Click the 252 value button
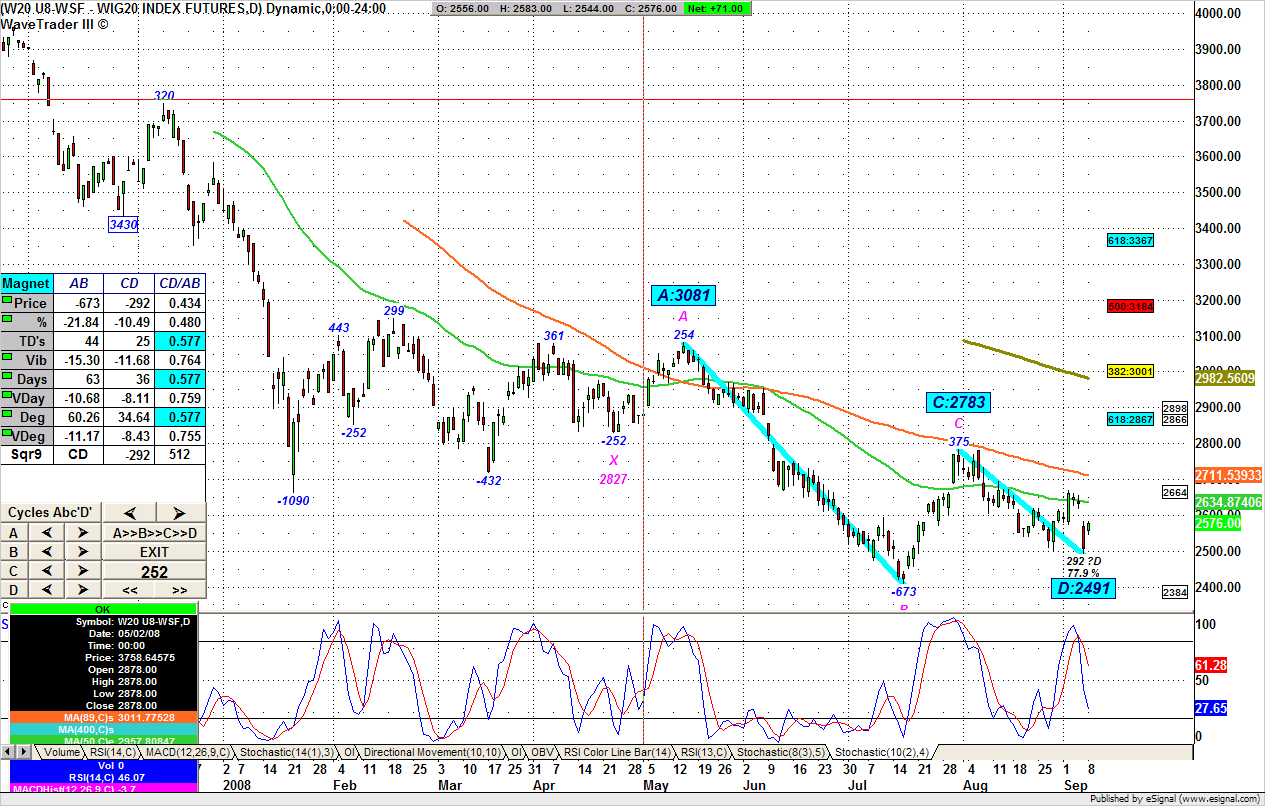Image resolution: width=1265 pixels, height=806 pixels. [155, 571]
